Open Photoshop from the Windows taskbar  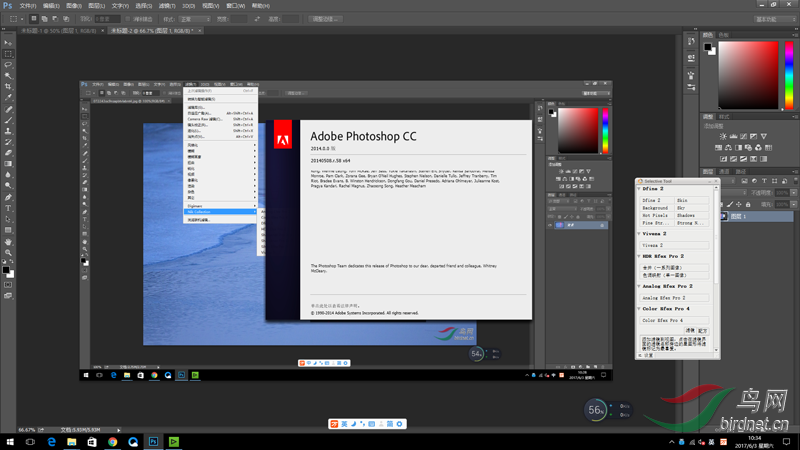coord(154,440)
